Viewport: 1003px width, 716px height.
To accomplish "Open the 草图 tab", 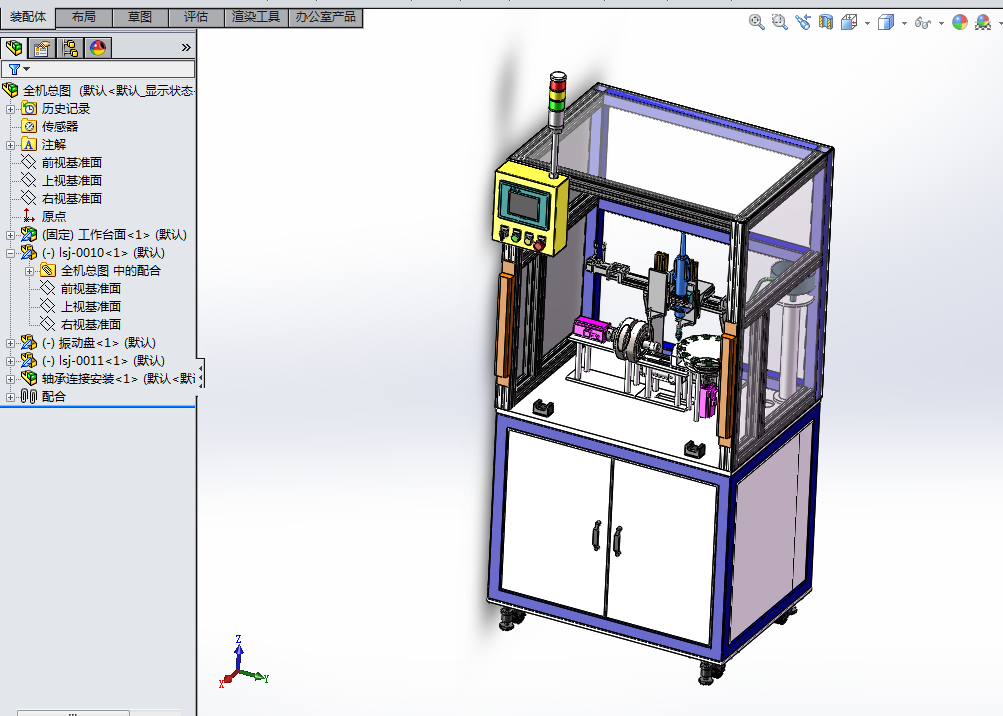I will coord(140,17).
